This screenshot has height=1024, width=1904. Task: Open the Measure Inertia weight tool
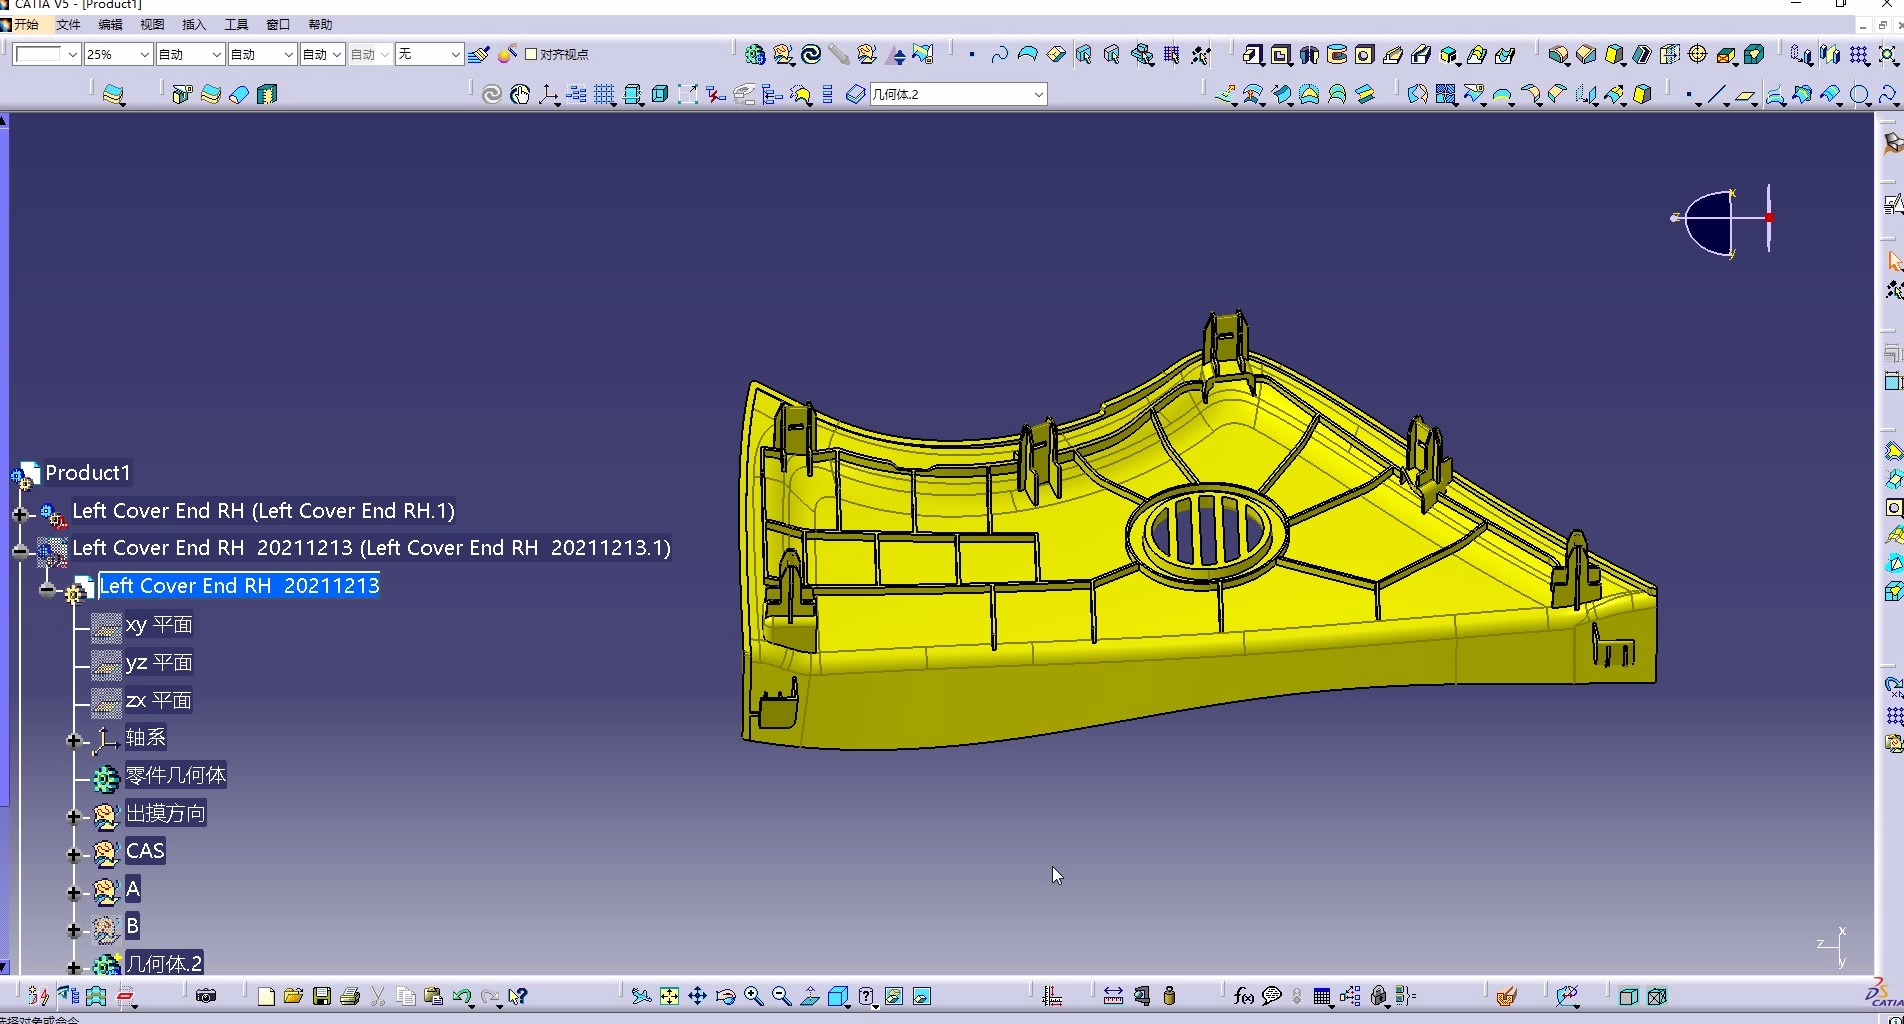point(1169,996)
